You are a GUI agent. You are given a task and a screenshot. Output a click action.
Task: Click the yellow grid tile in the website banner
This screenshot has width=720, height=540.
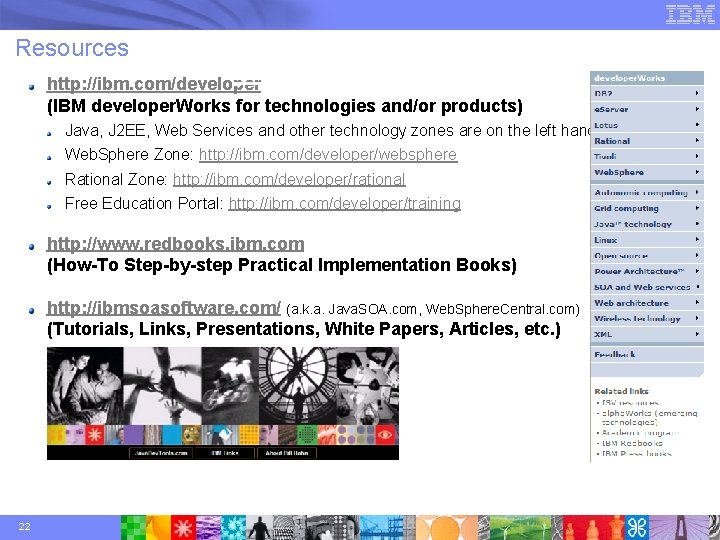249,435
